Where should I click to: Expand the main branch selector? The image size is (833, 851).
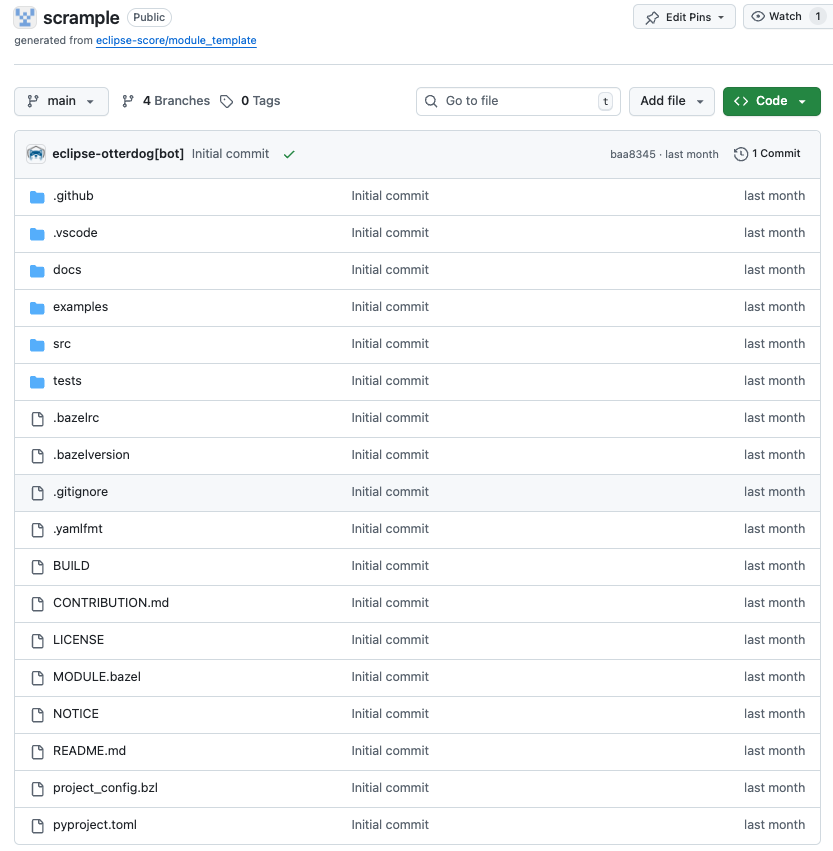(x=61, y=101)
